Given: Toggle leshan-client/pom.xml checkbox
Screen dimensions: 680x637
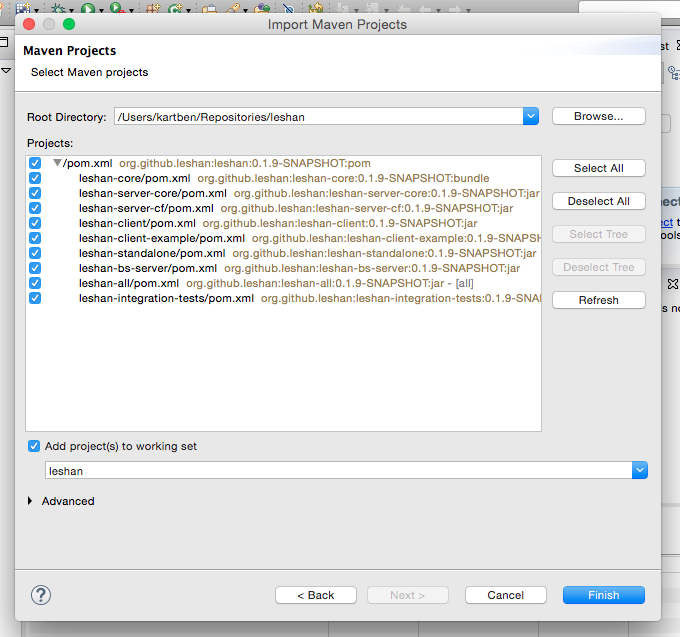Looking at the screenshot, I should (35, 223).
